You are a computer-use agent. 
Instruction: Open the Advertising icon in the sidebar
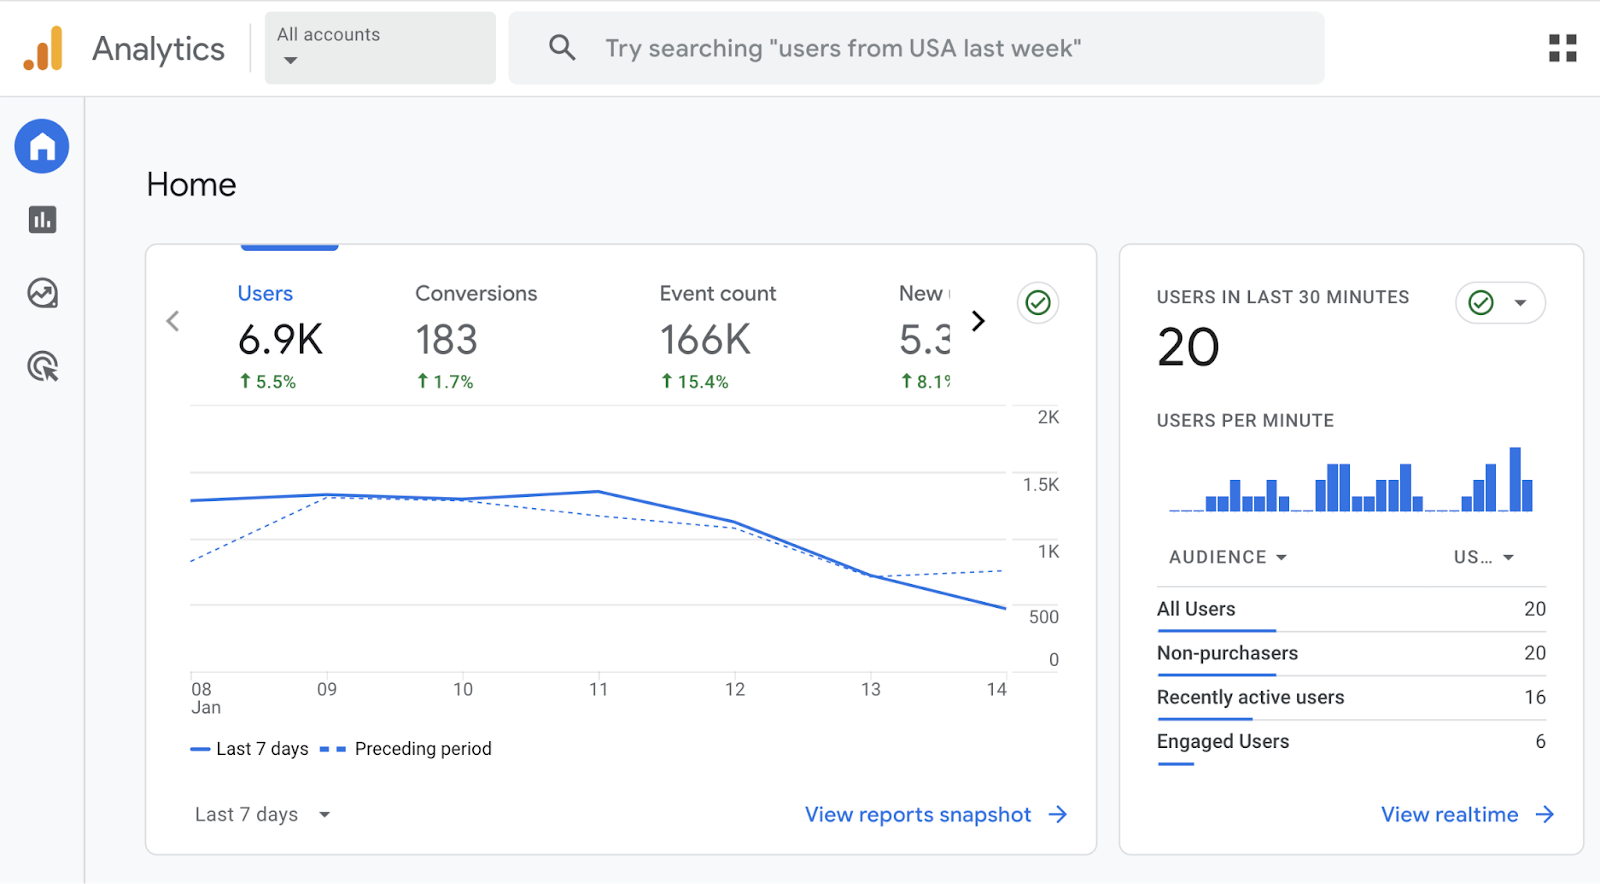point(42,367)
